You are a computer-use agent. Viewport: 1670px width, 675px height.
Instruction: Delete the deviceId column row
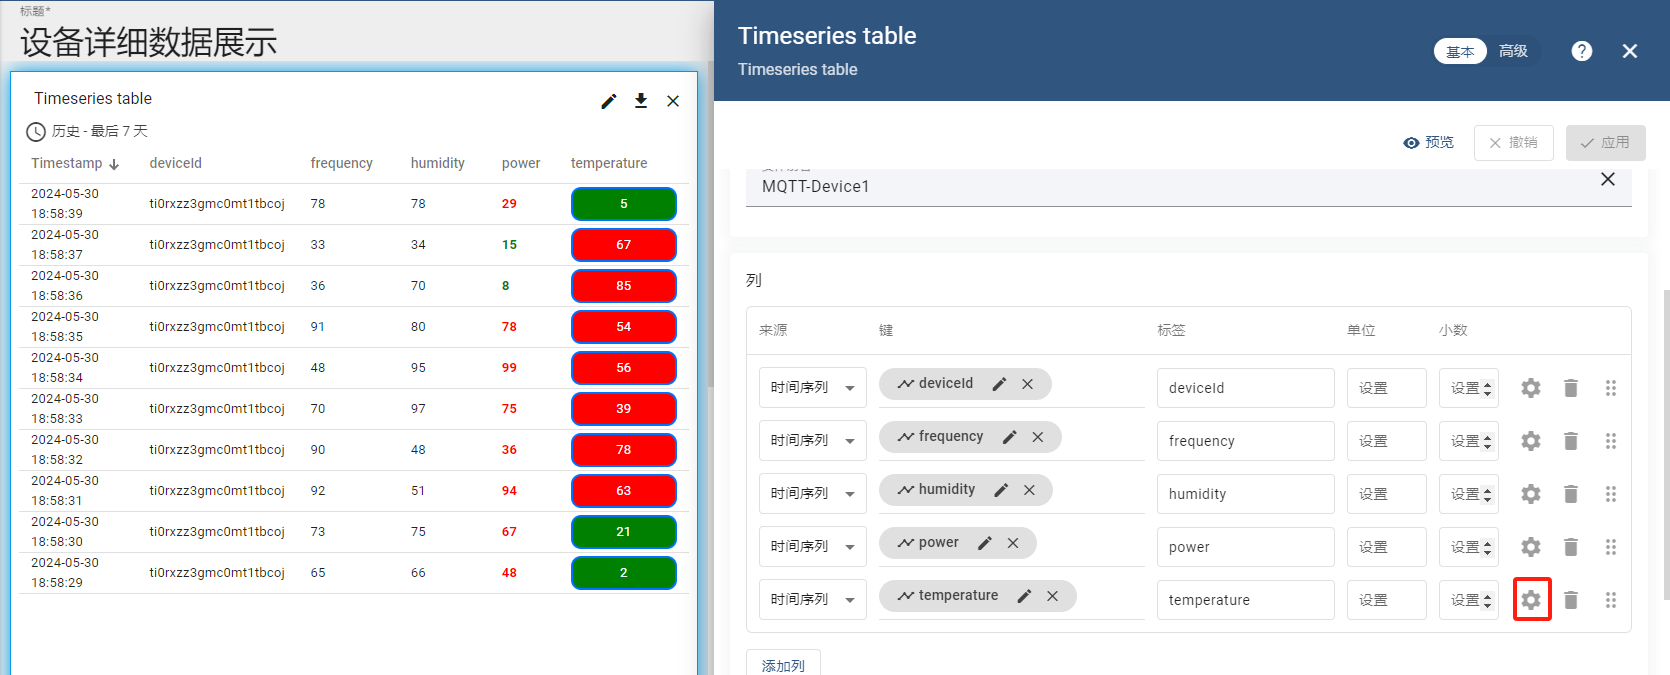(x=1571, y=388)
